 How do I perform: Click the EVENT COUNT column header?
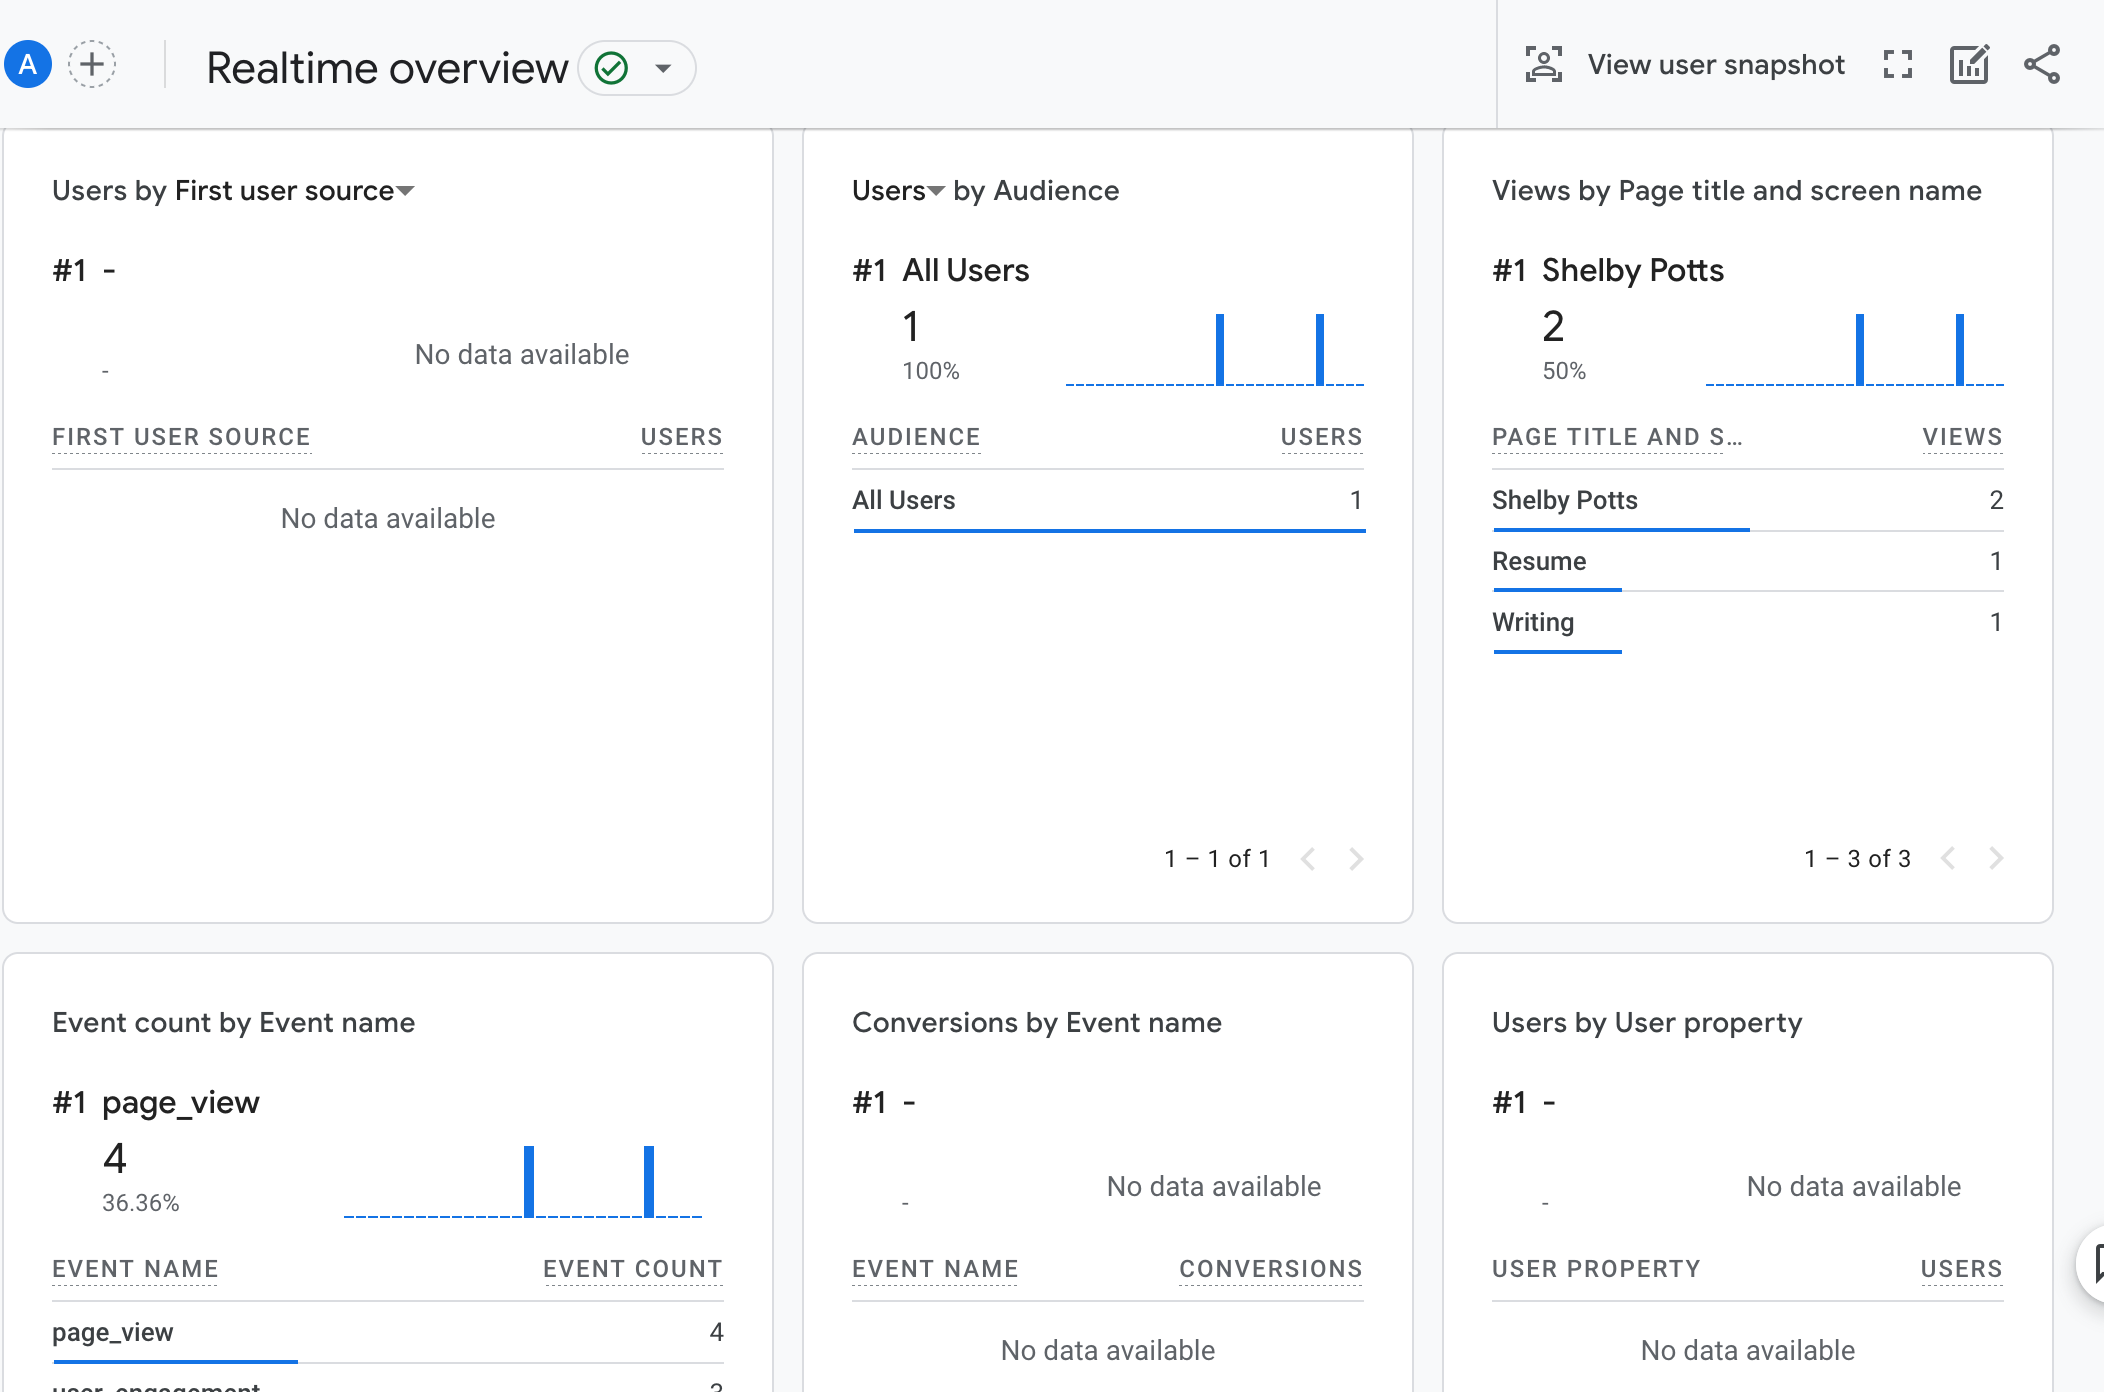pyautogui.click(x=633, y=1269)
